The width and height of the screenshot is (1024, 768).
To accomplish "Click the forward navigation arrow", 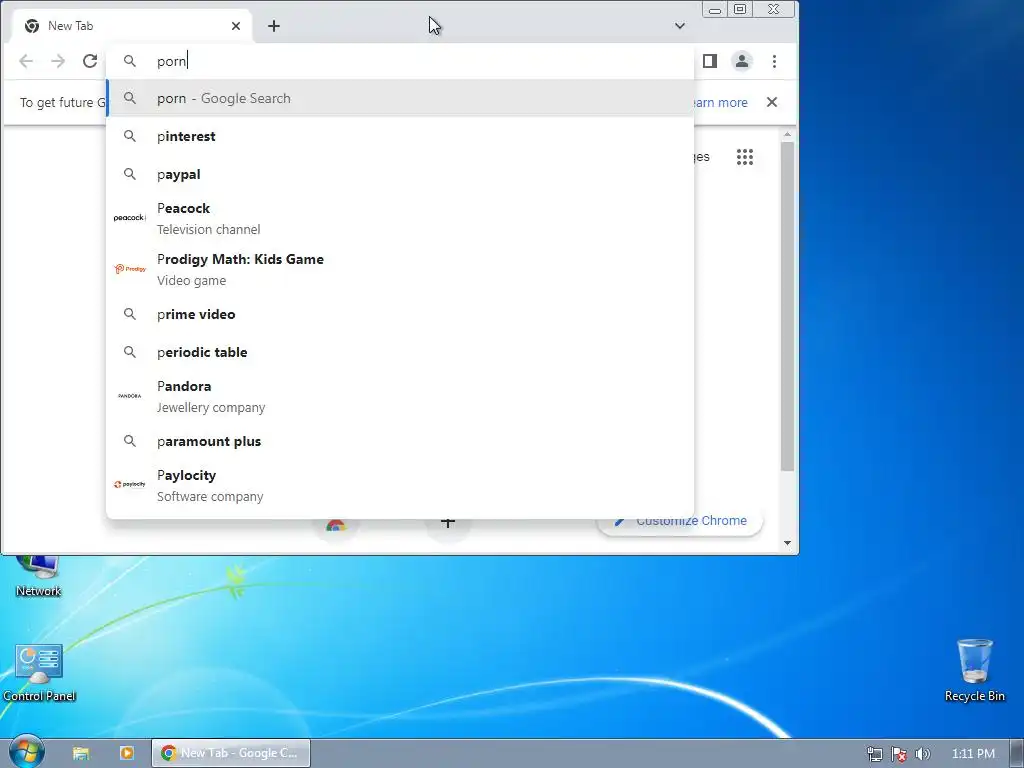I will coord(58,61).
